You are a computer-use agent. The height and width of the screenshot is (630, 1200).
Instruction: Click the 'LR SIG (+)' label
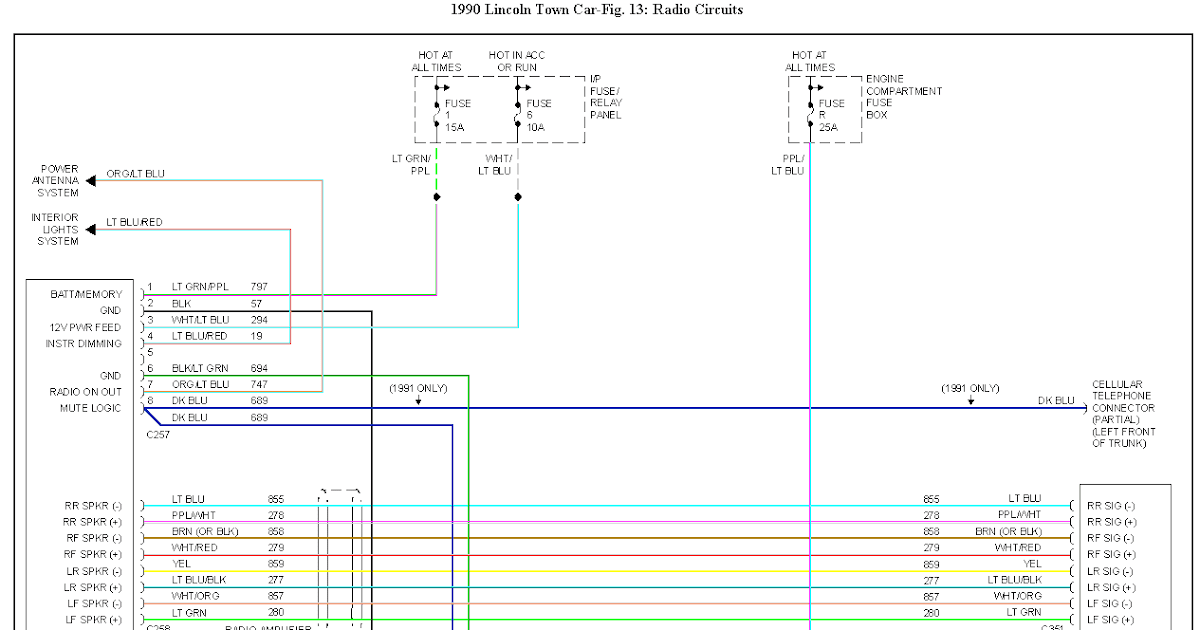click(x=1112, y=587)
